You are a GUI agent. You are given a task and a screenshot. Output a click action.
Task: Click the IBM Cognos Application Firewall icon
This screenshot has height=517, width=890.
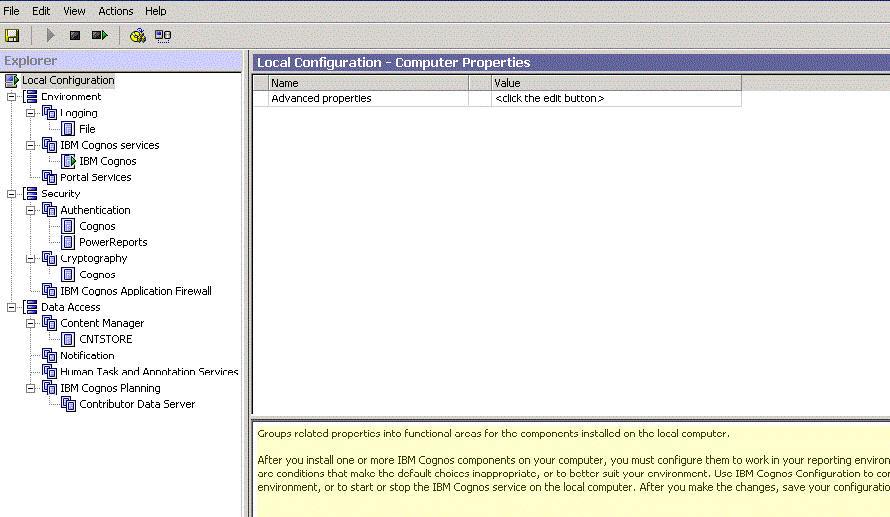click(49, 291)
